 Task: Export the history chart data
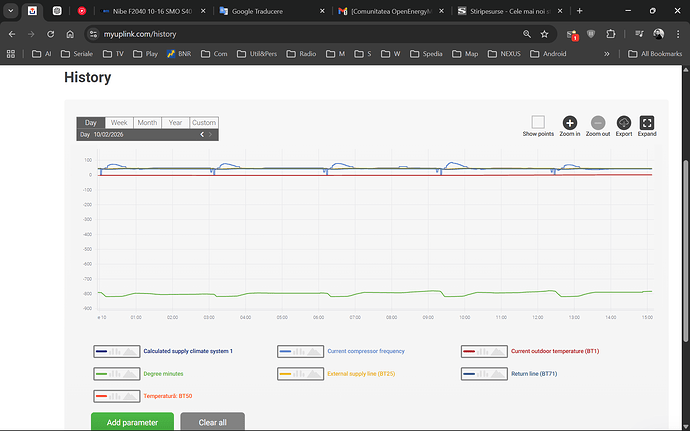tap(624, 123)
